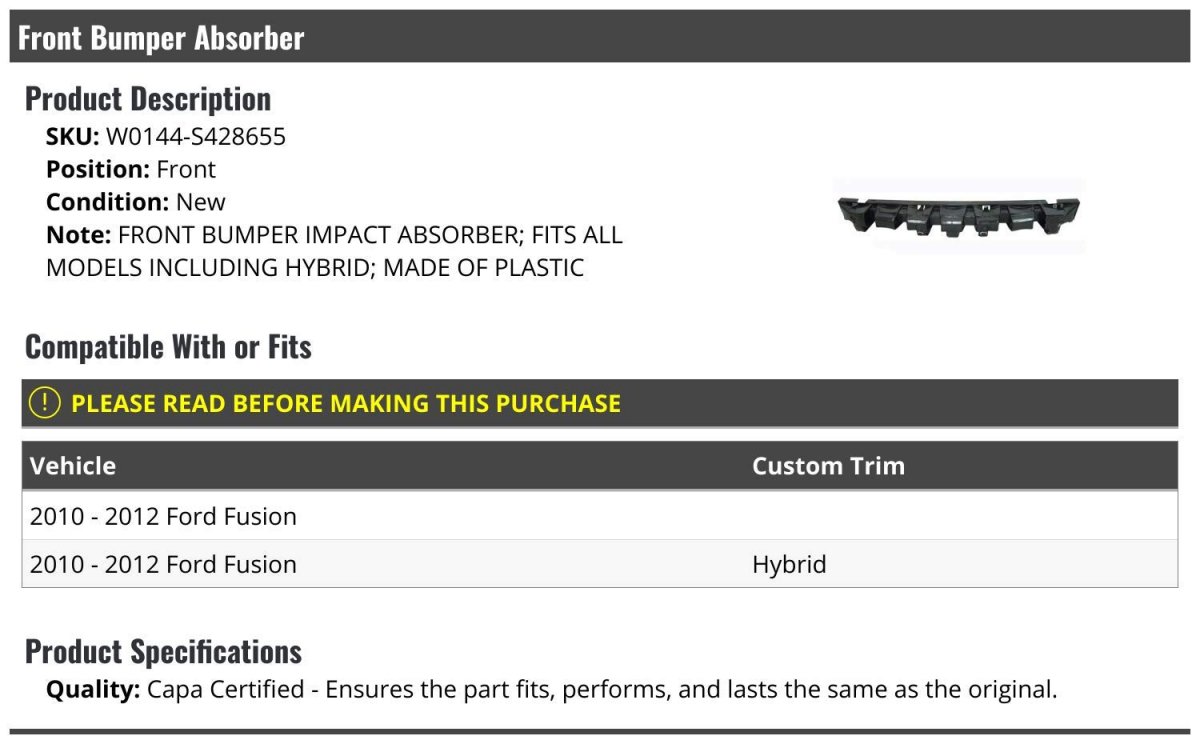This screenshot has width=1200, height=744.
Task: Click the Product Specifications heading
Action: click(163, 651)
